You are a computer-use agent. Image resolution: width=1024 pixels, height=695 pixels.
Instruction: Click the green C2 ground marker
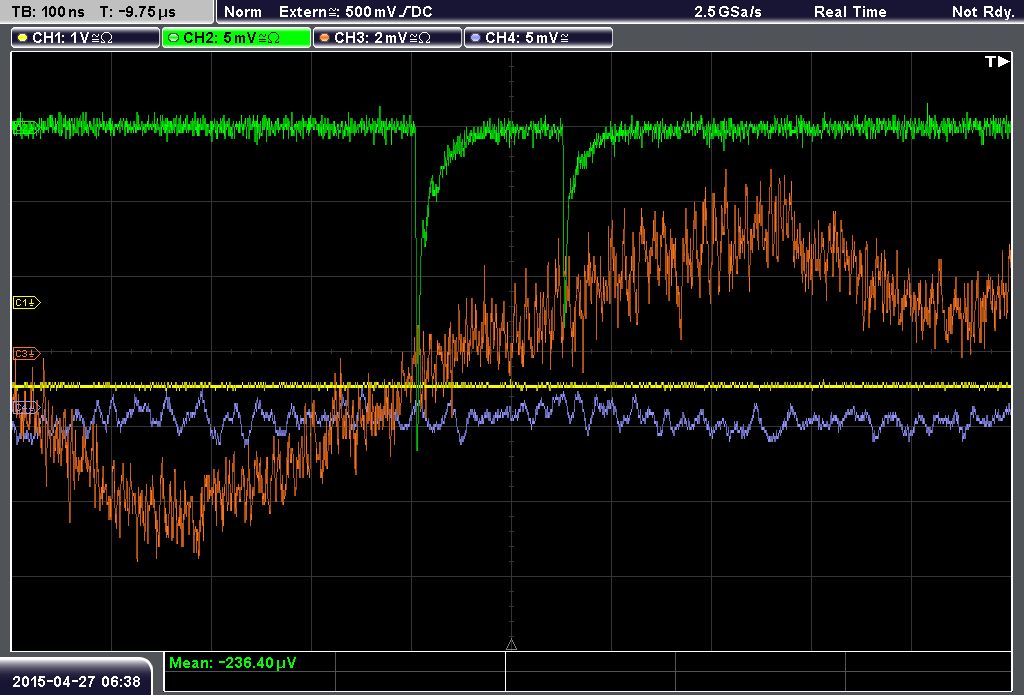click(25, 129)
